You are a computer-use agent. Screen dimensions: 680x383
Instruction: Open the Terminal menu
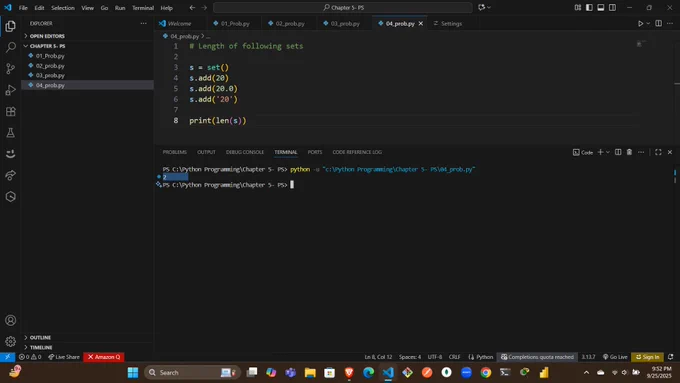point(143,8)
